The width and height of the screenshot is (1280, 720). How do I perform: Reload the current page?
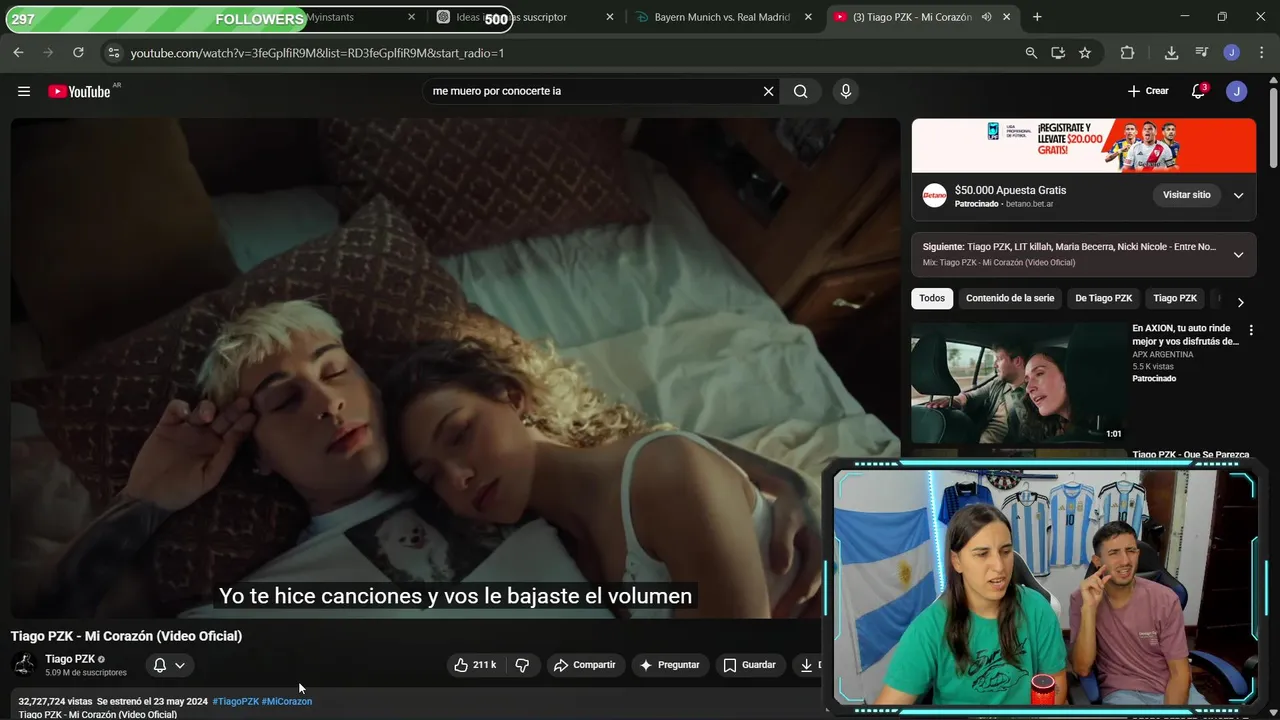[78, 52]
